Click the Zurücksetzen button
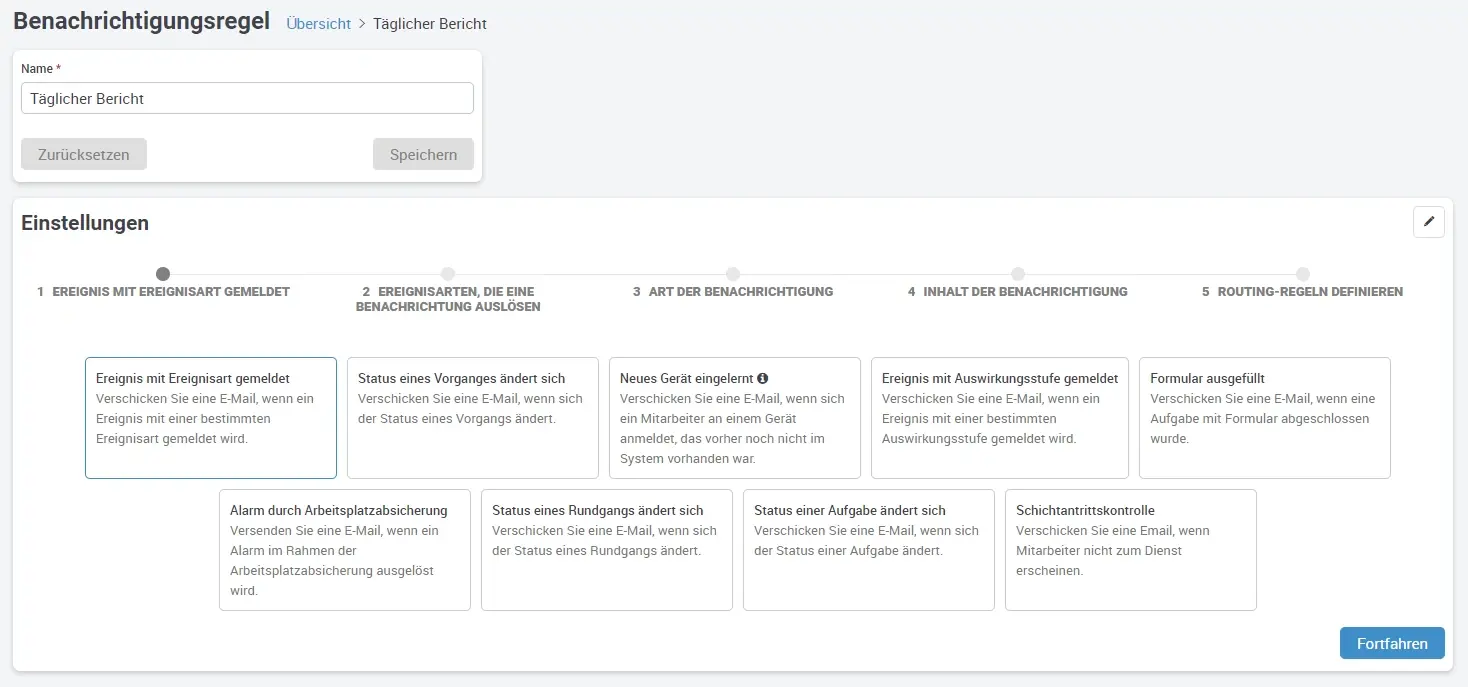1468x687 pixels. point(83,154)
